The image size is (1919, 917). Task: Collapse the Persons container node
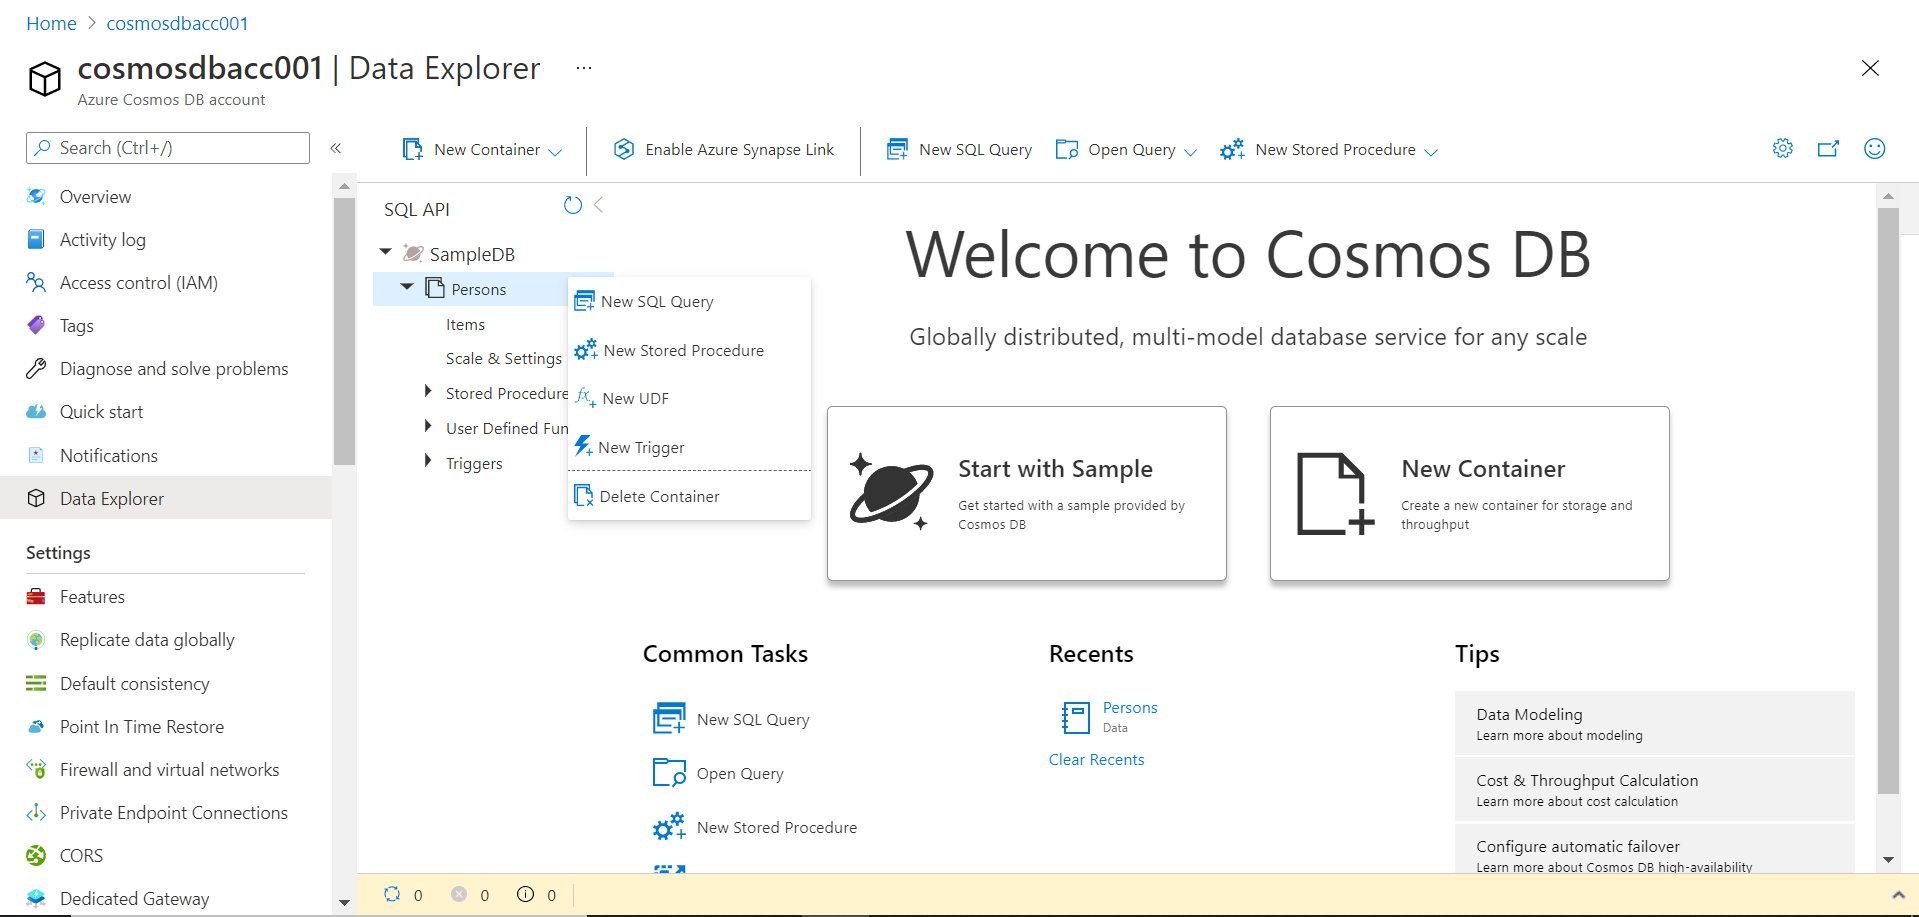[407, 287]
